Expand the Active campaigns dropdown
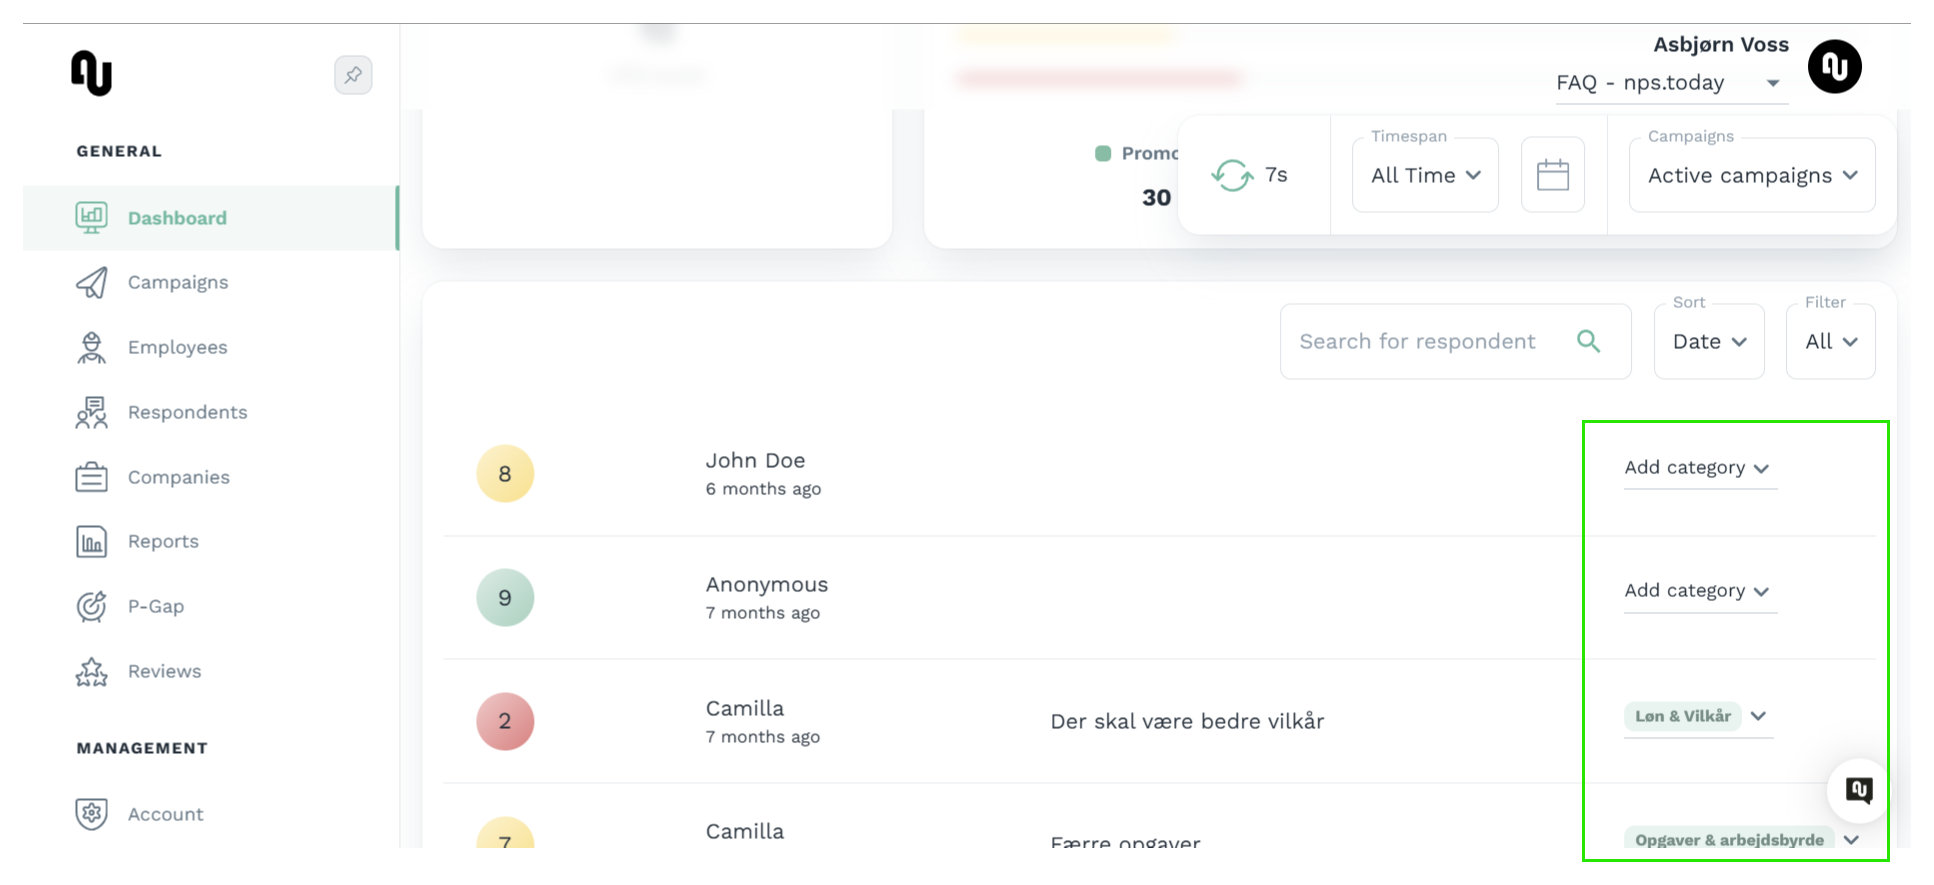The image size is (1934, 885). click(x=1752, y=175)
